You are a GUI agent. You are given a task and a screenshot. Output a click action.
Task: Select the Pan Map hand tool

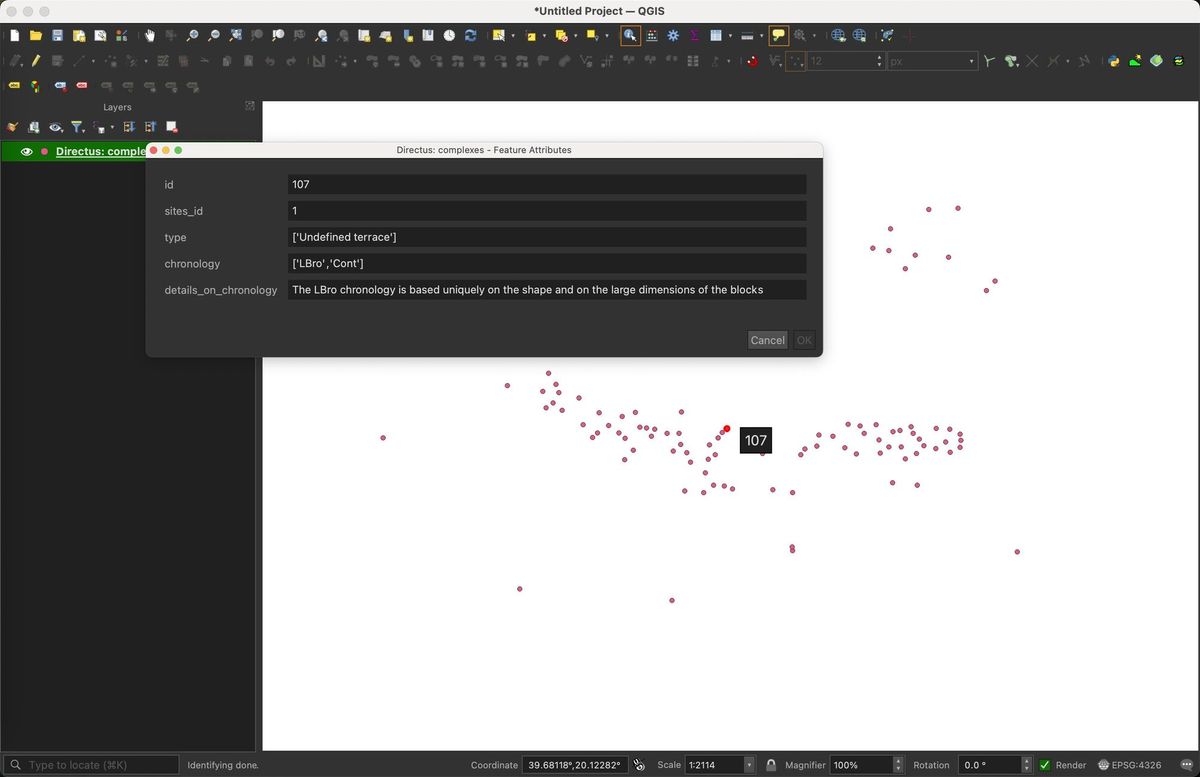point(150,36)
